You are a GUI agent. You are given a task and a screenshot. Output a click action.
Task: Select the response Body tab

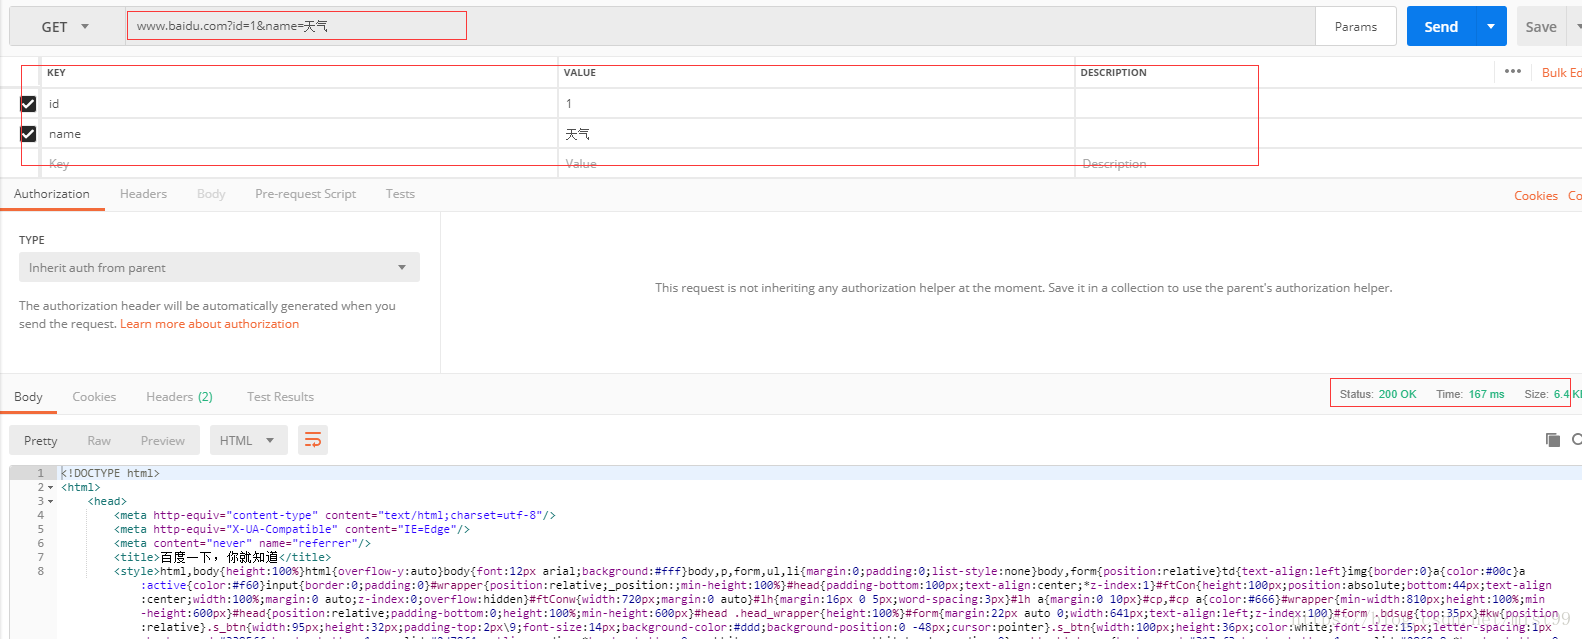pyautogui.click(x=28, y=397)
